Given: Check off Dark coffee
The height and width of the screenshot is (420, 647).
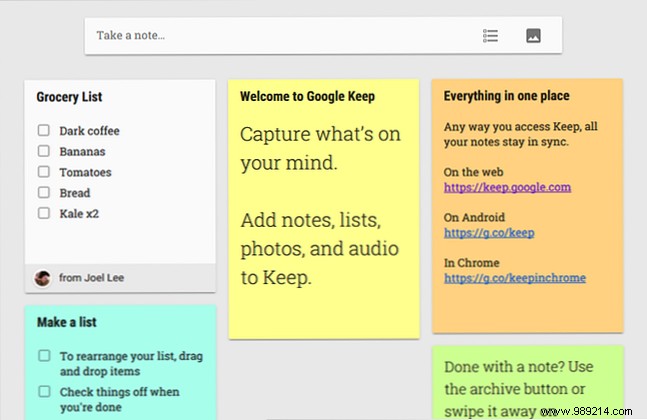Looking at the screenshot, I should click(x=44, y=130).
